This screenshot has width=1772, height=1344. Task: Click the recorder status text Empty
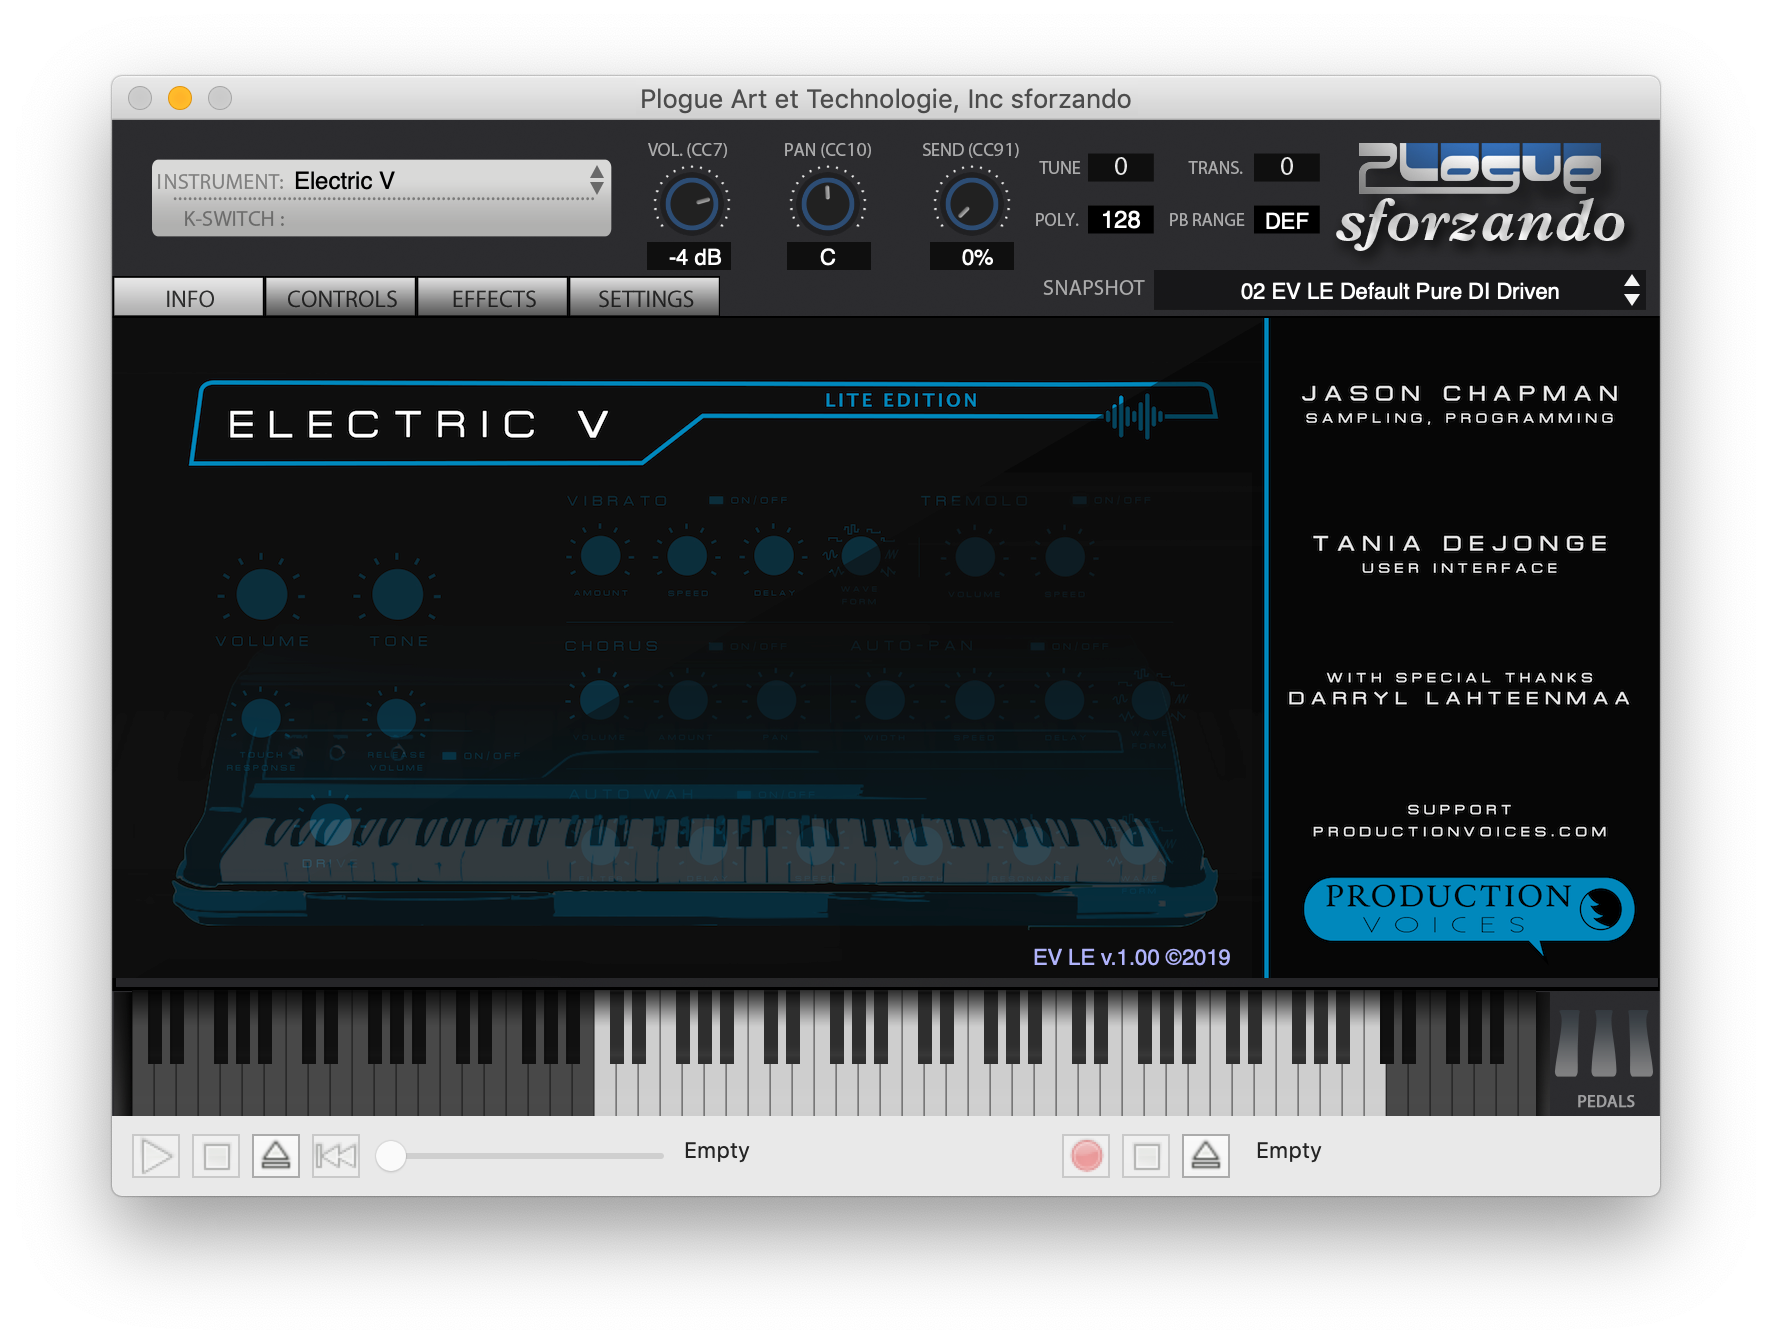click(x=1288, y=1151)
